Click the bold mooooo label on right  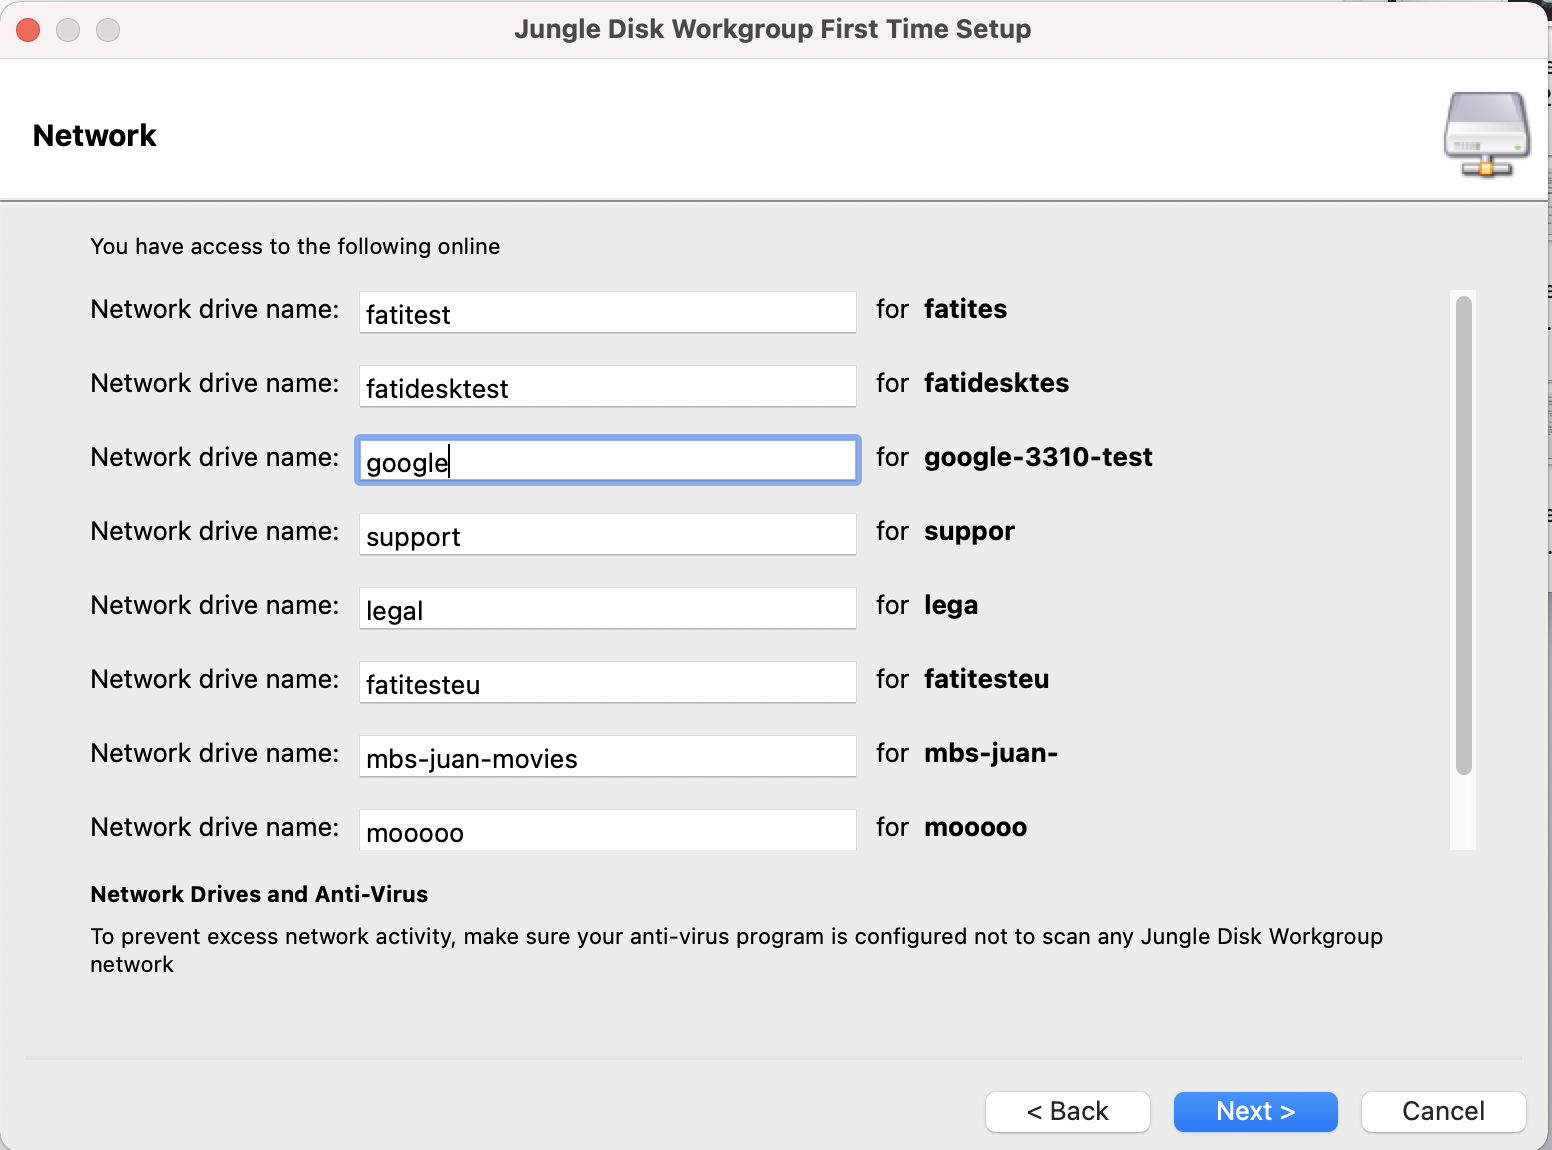[975, 827]
